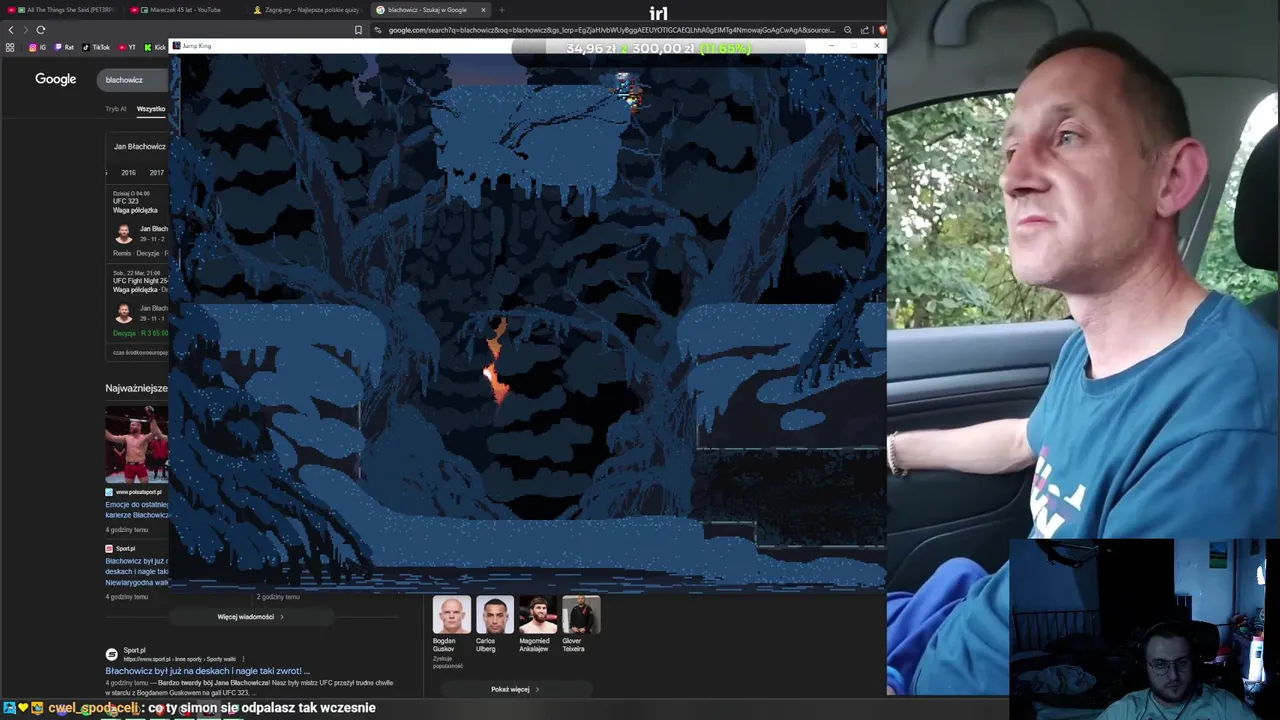The image size is (1280, 720).
Task: Click the Sport.pl result site name
Action: pyautogui.click(x=134, y=650)
